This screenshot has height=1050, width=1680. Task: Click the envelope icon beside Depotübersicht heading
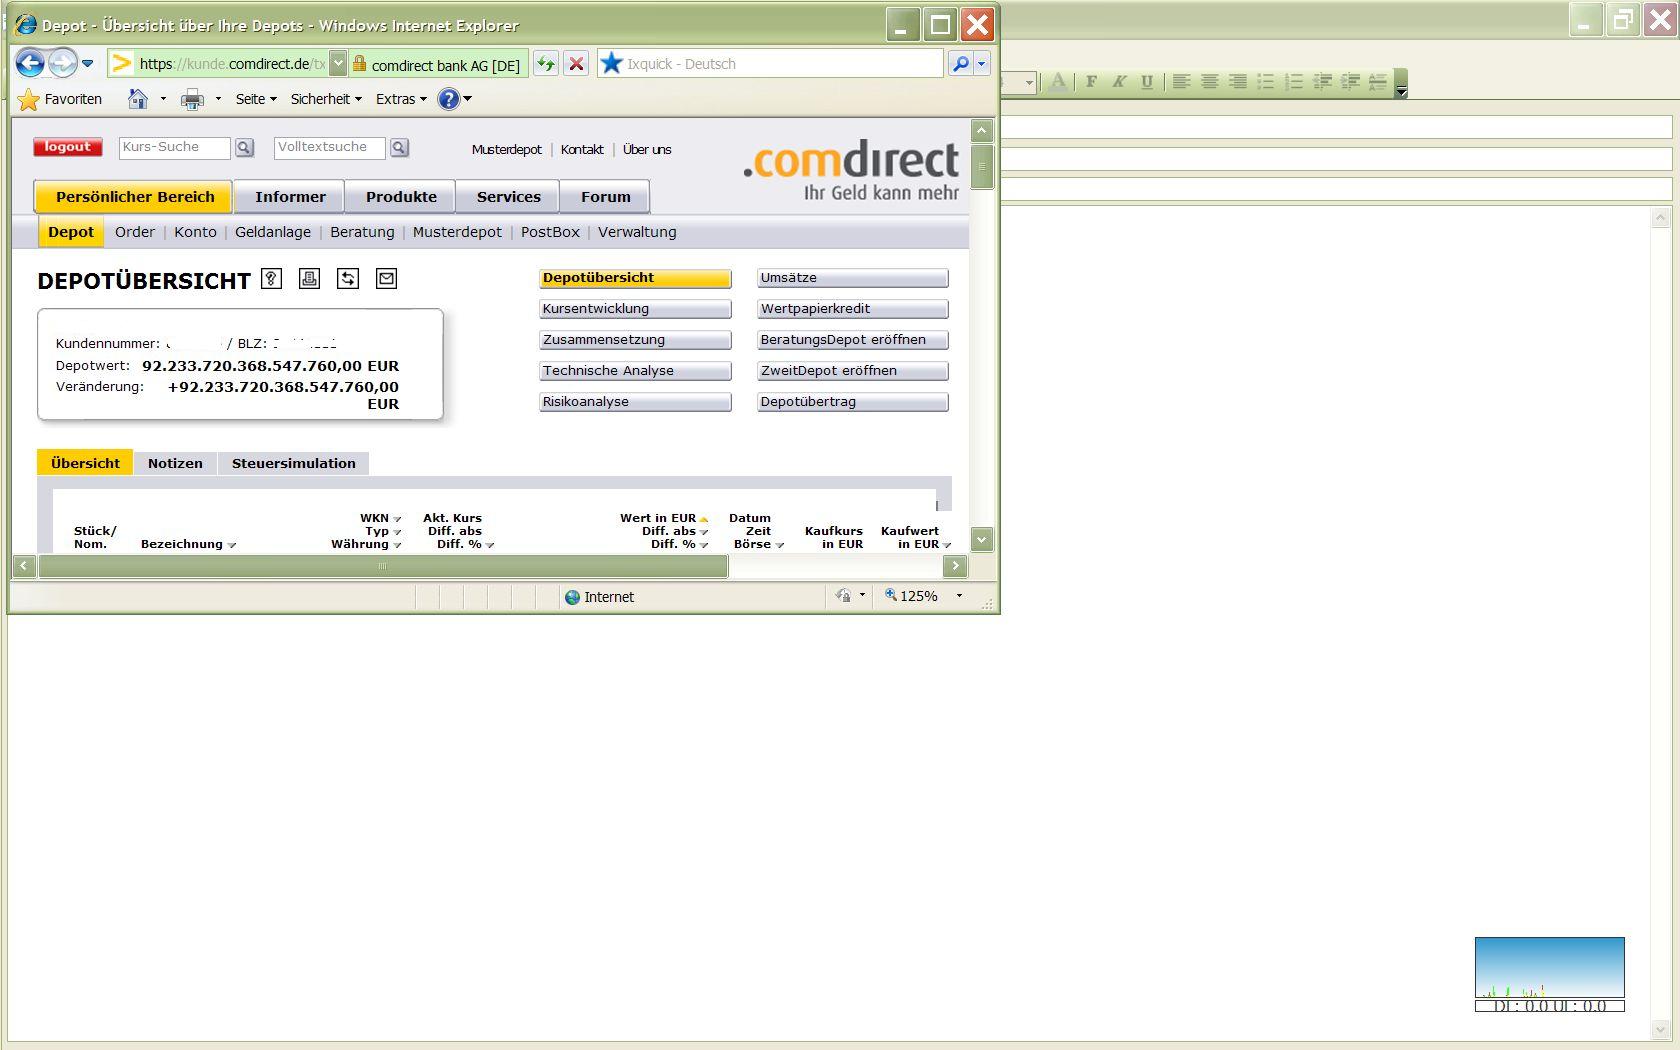tap(386, 279)
